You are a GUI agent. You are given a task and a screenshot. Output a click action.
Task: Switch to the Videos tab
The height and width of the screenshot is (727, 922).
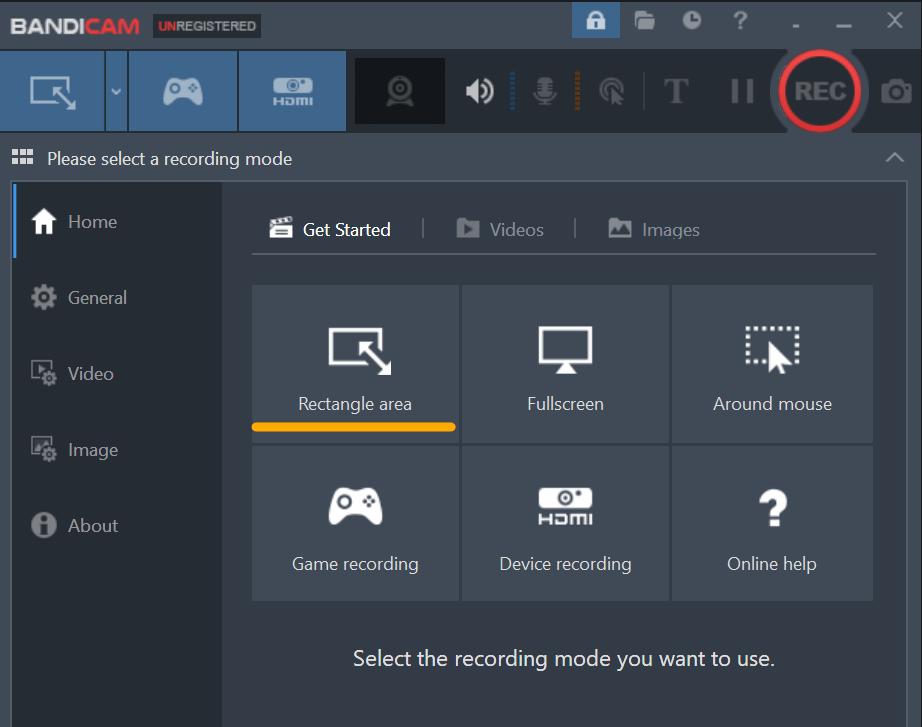500,229
